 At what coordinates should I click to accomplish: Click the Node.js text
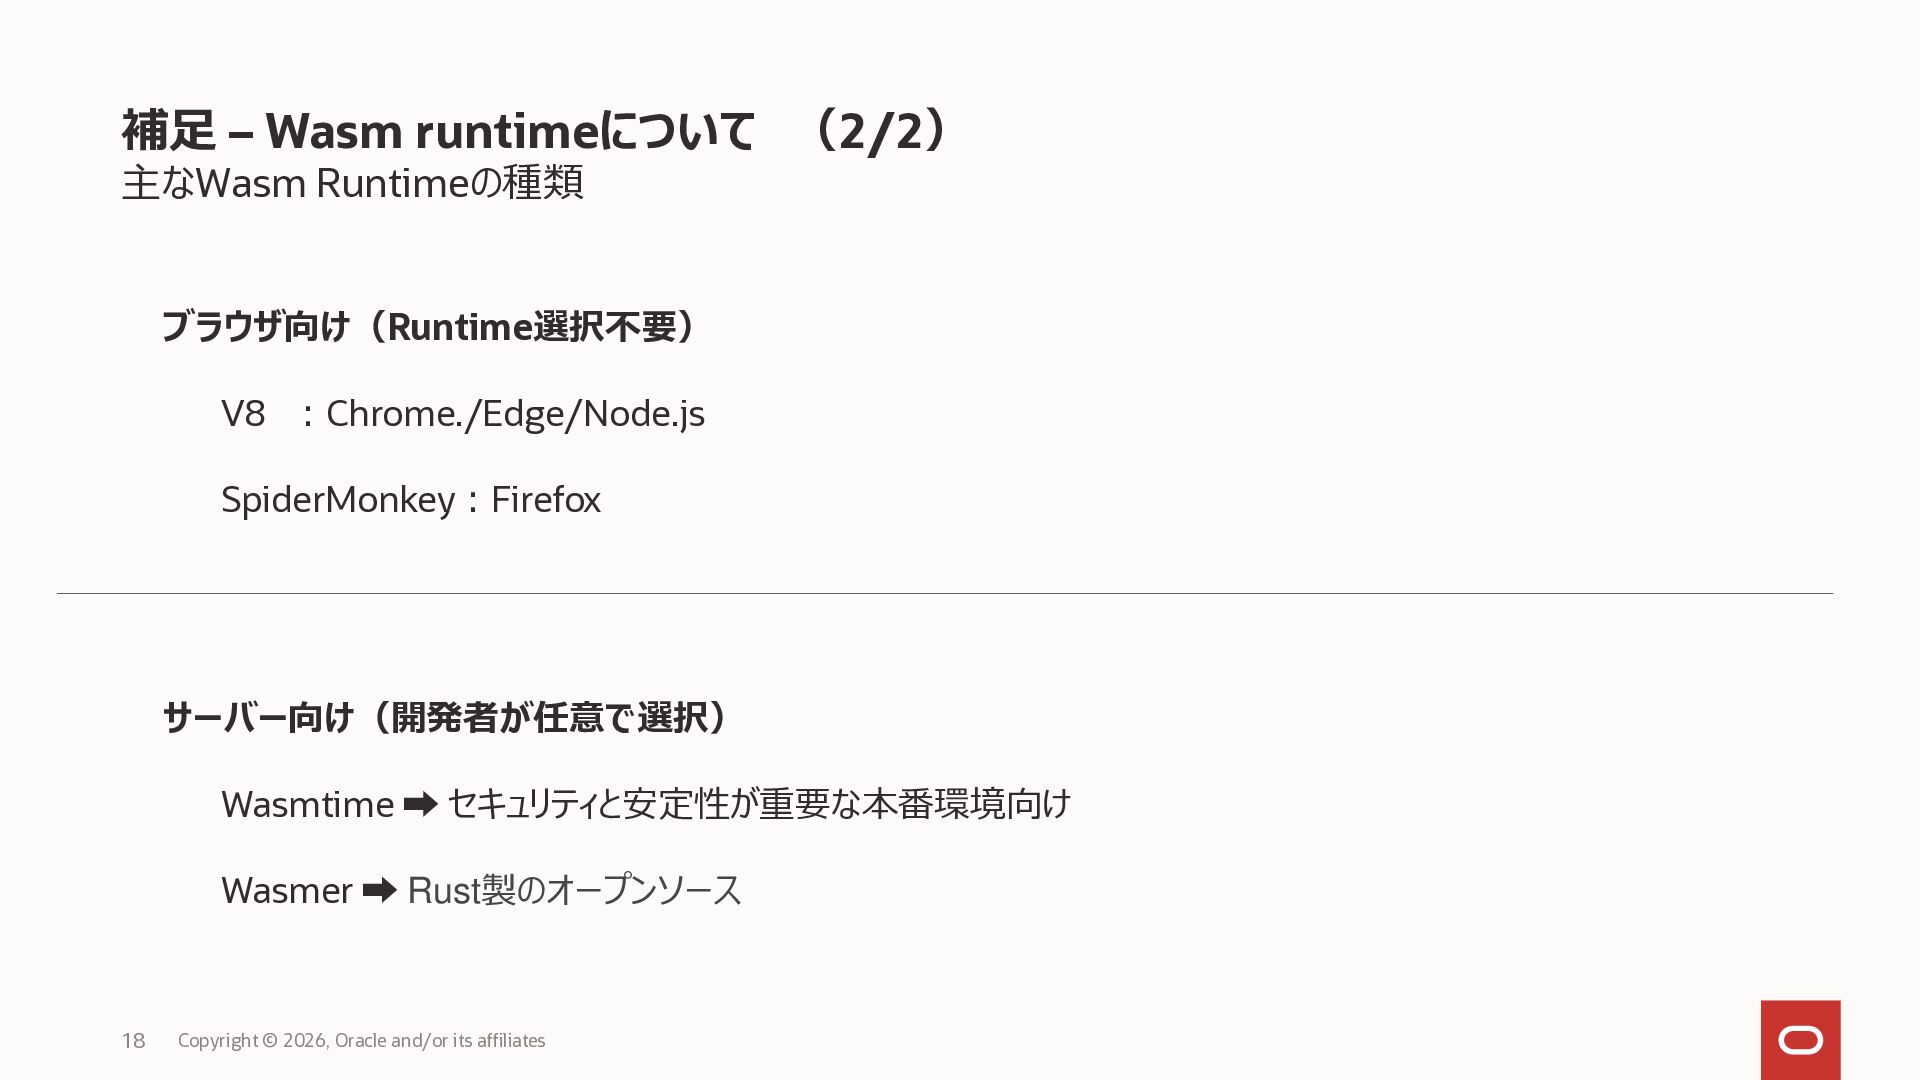[x=643, y=414]
